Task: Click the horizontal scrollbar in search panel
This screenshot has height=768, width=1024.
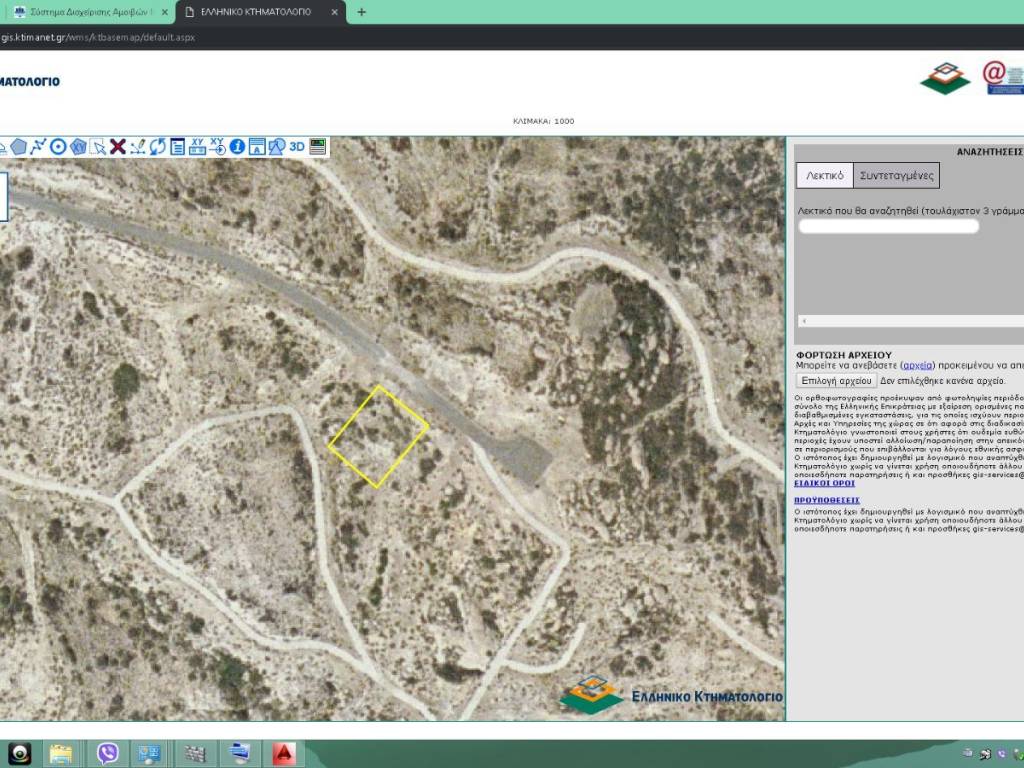Action: [x=910, y=322]
